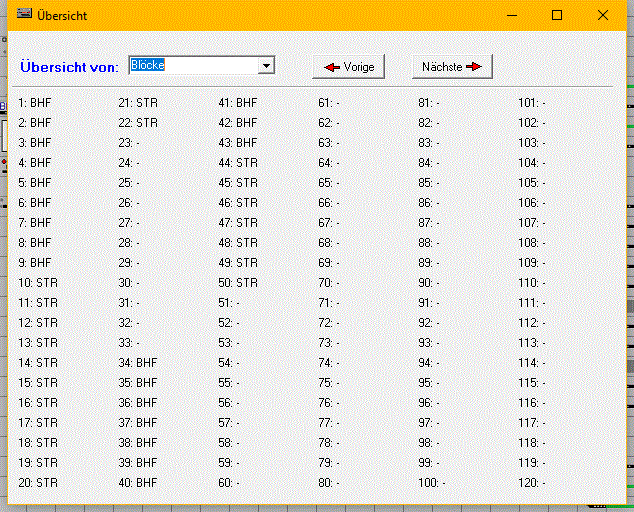This screenshot has height=512, width=634.
Task: Select entry "20: STR"
Action: (38, 483)
